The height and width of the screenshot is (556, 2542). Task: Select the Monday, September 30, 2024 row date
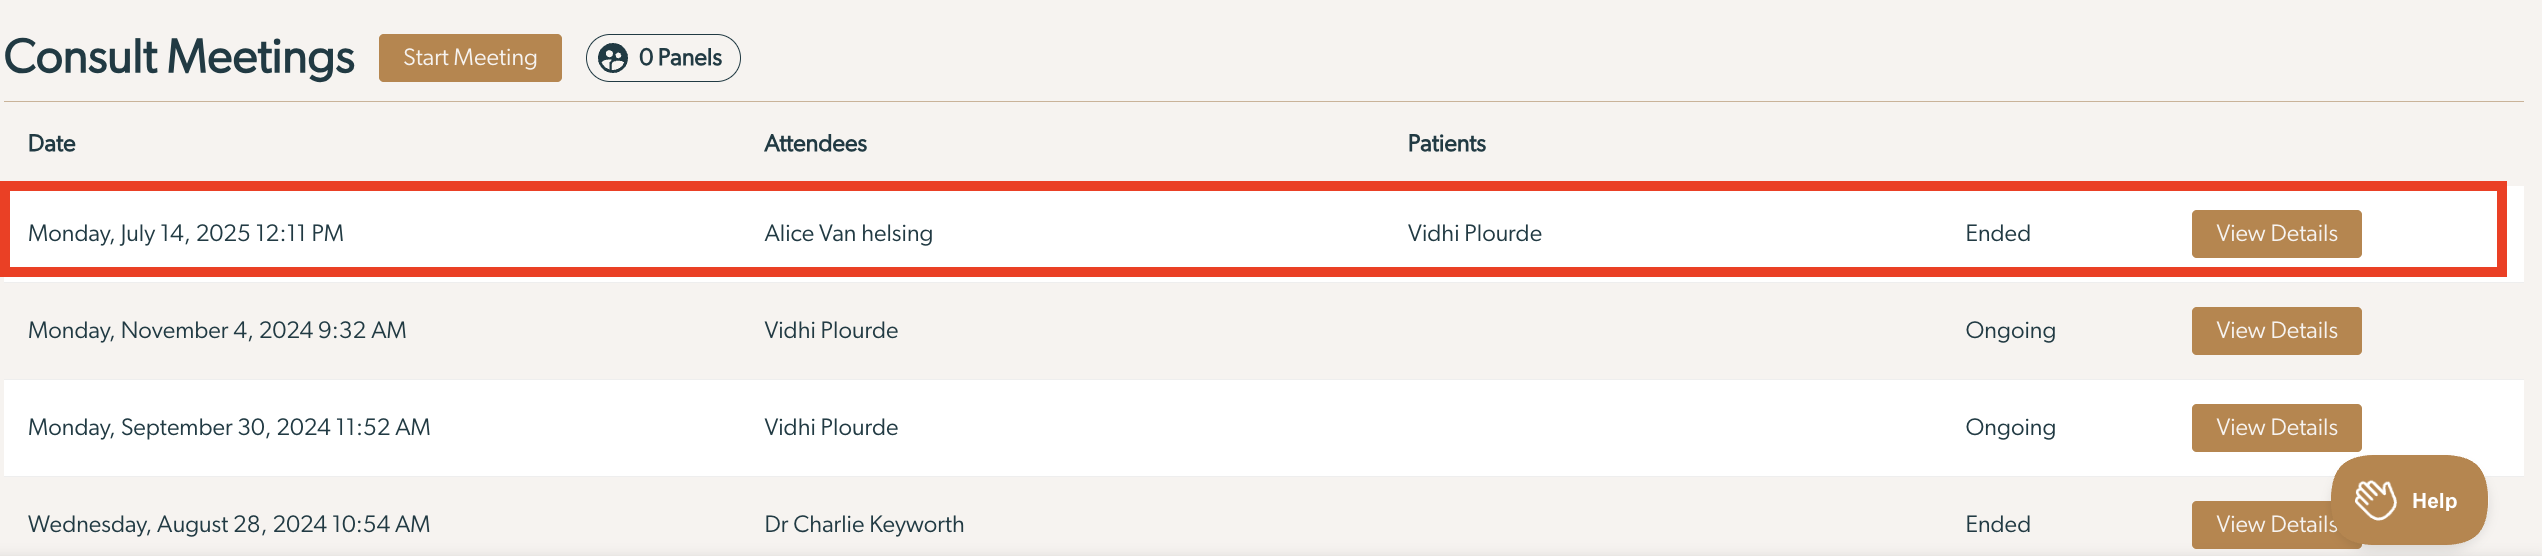pyautogui.click(x=229, y=427)
